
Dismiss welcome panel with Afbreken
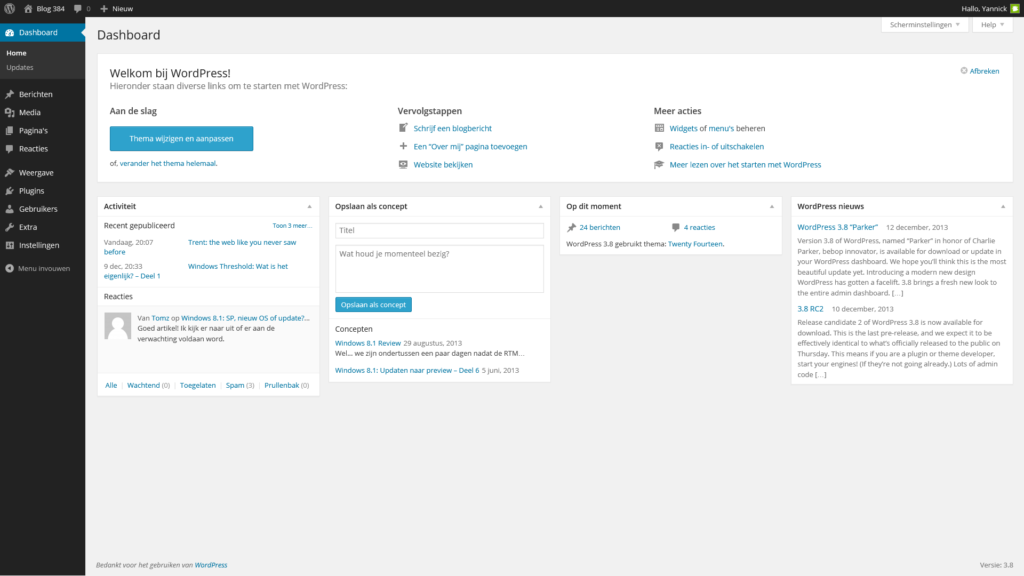979,71
